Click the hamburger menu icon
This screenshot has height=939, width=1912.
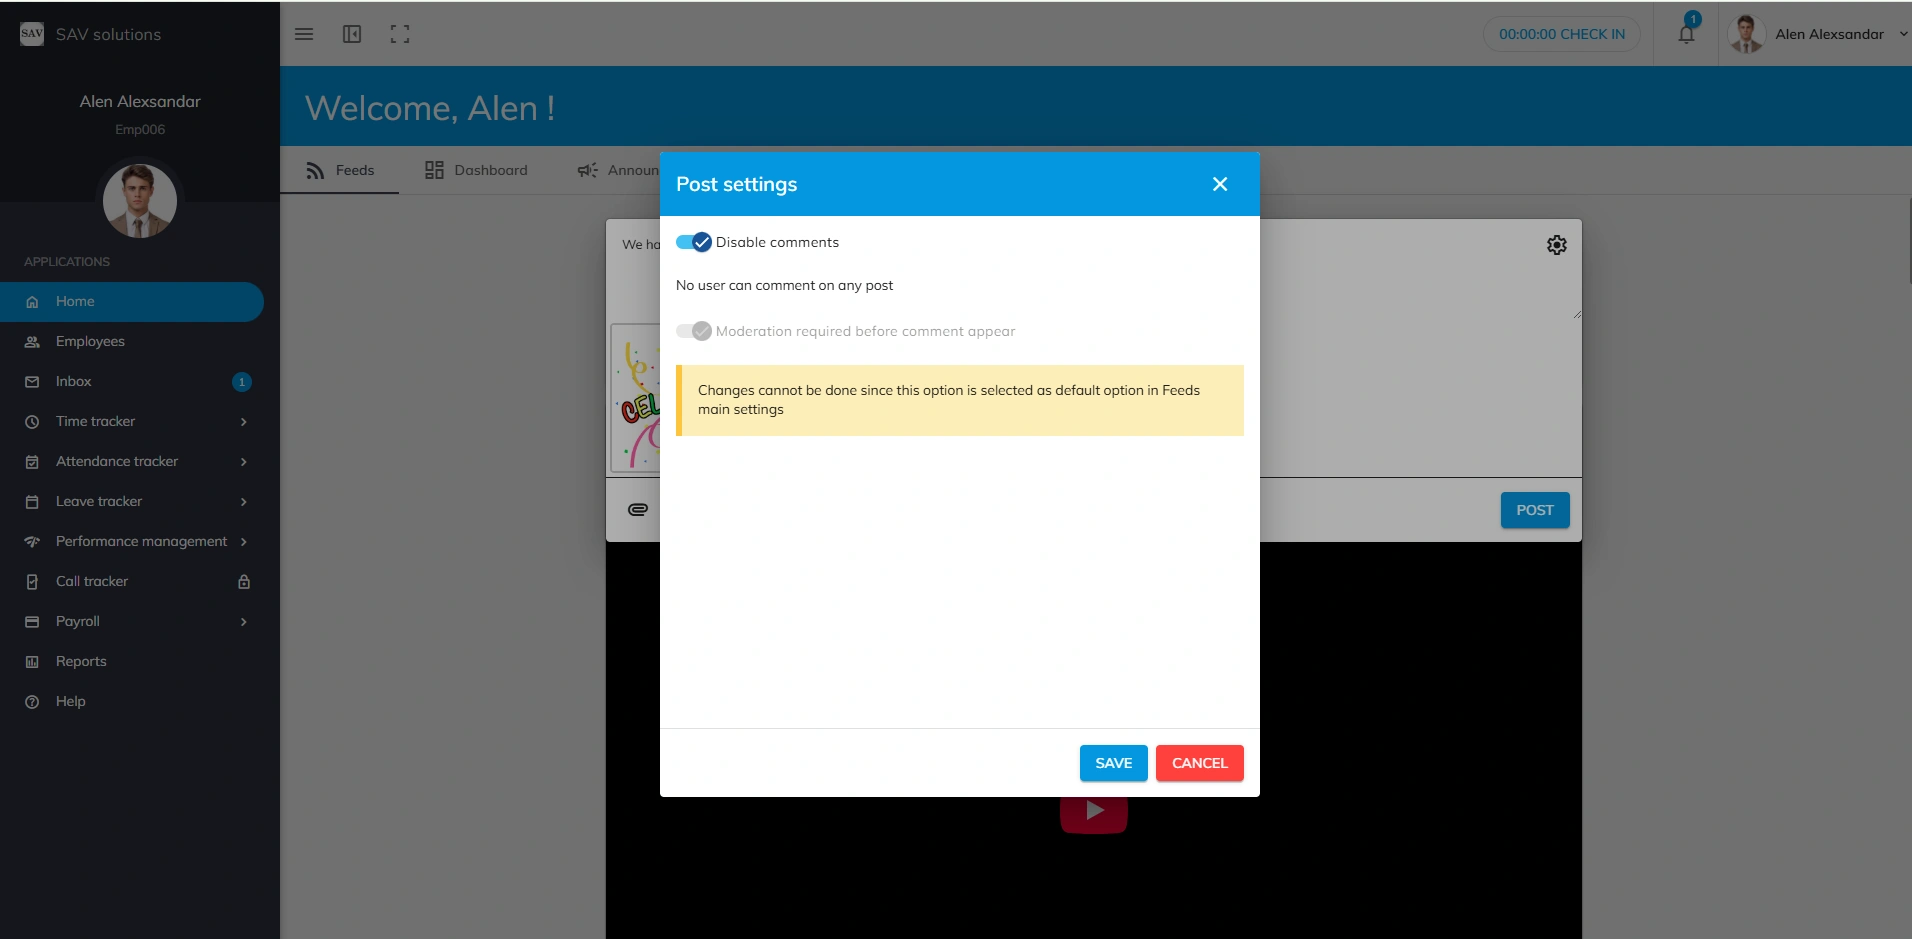click(x=304, y=34)
